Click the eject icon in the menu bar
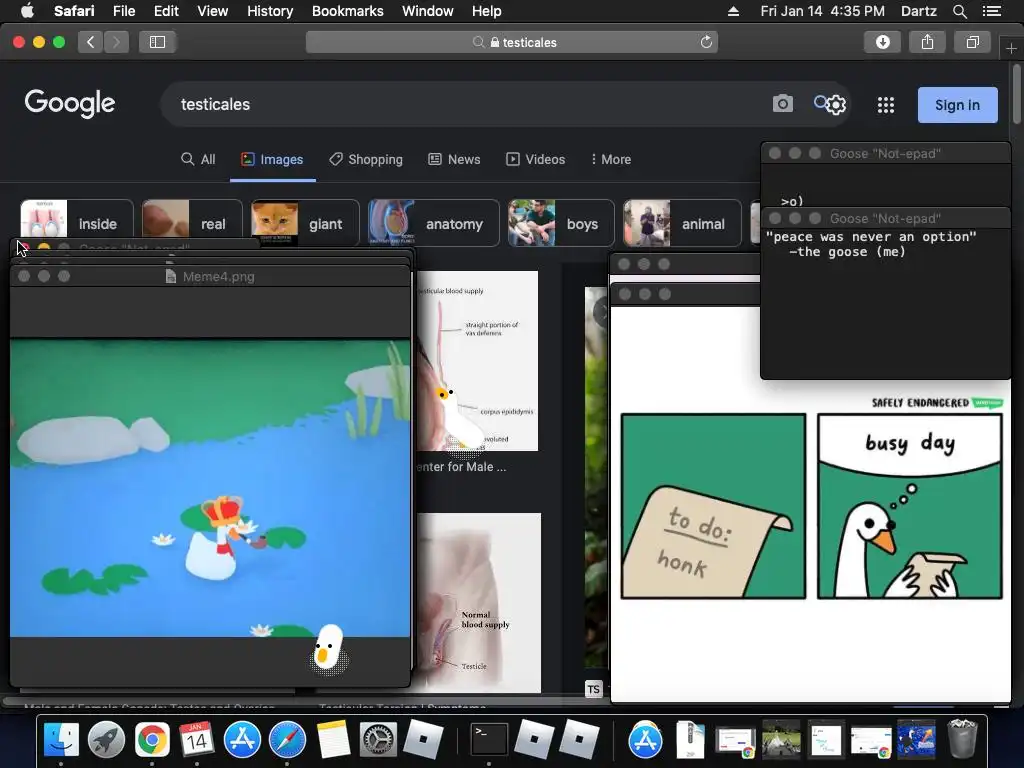This screenshot has height=768, width=1024. click(733, 11)
